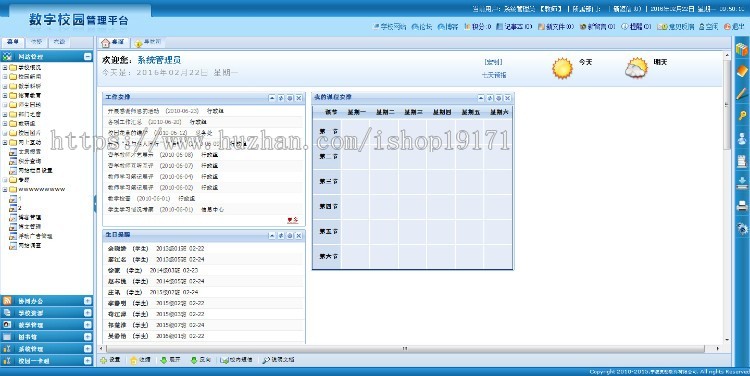This screenshot has width=750, height=376.
Task: Click the house icon button in bottom toolbar
Action: 141,360
